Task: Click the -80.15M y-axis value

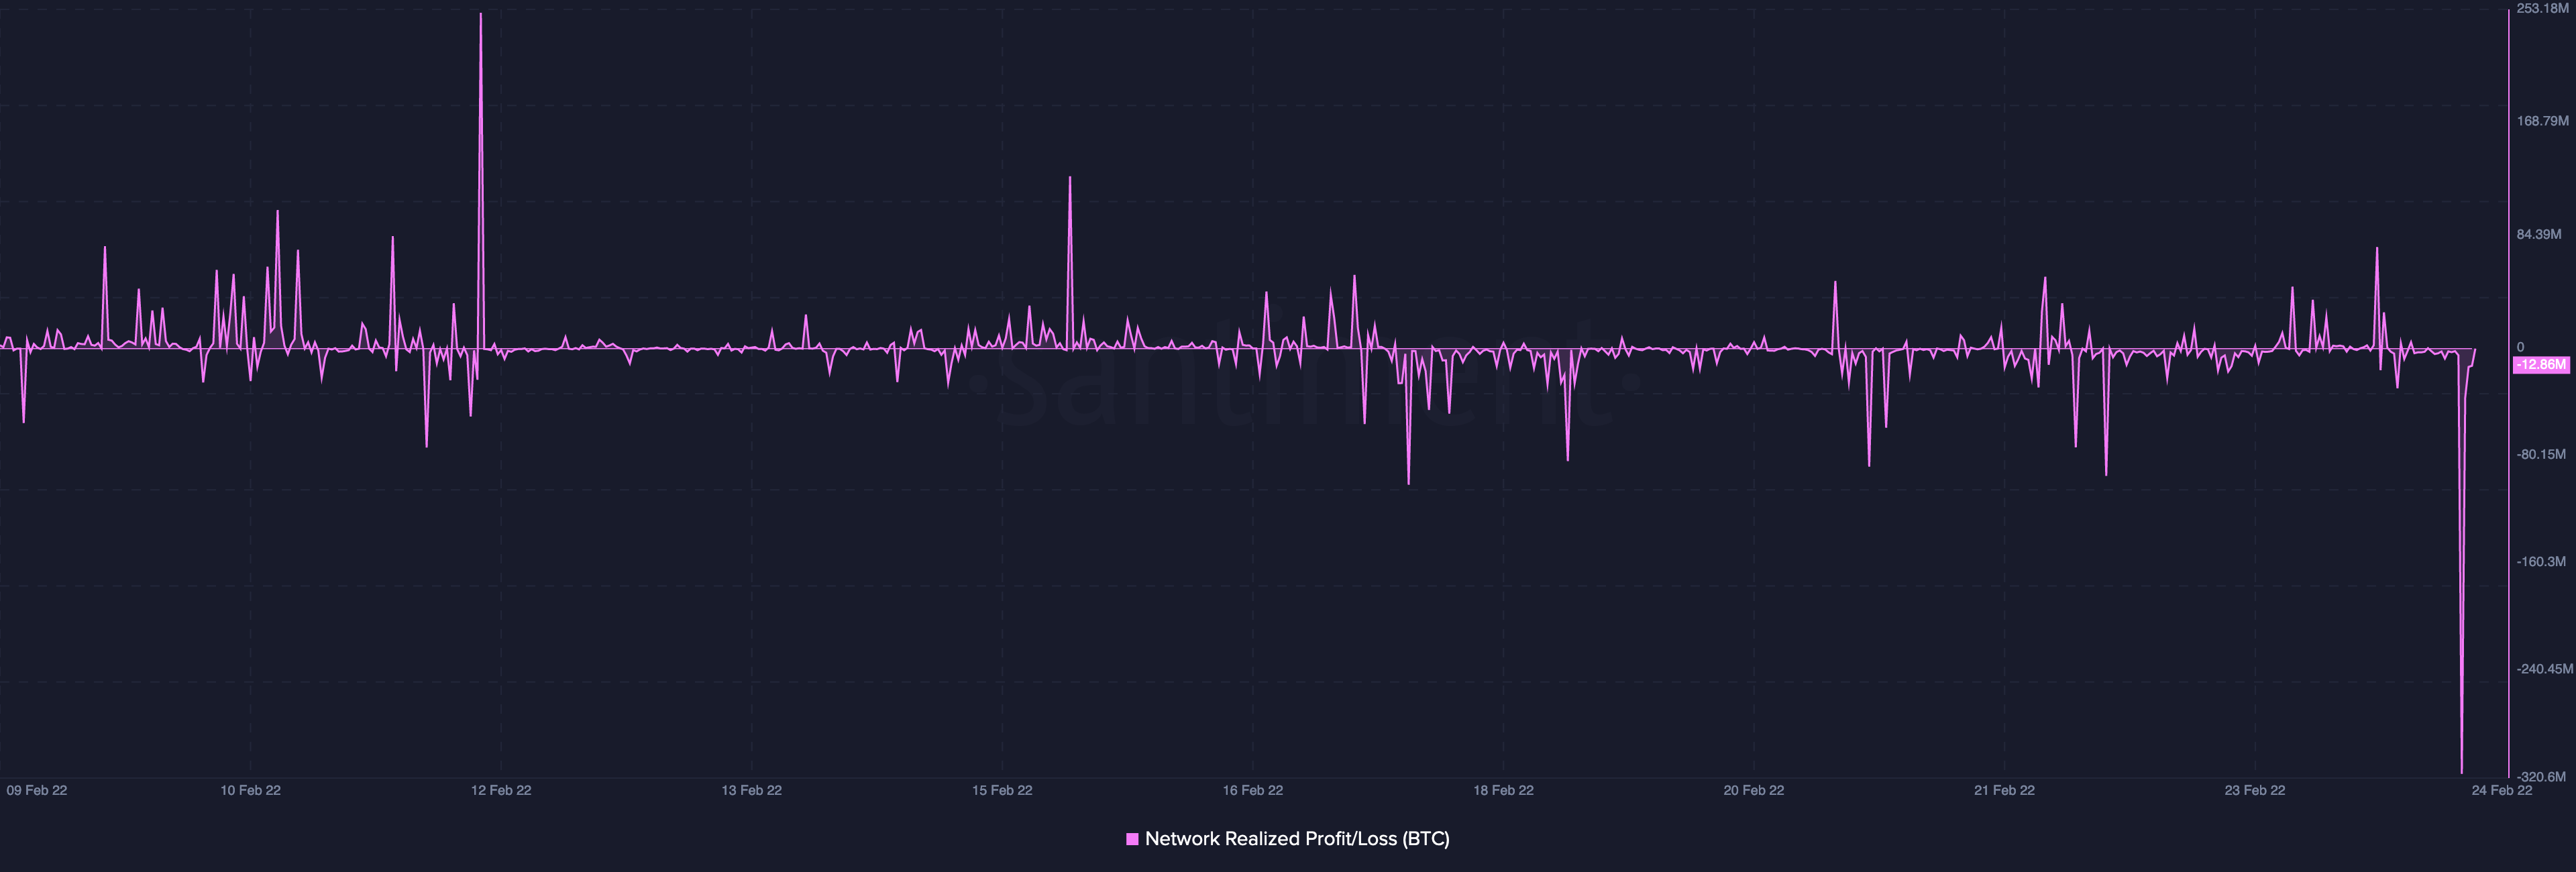Action: [2541, 455]
